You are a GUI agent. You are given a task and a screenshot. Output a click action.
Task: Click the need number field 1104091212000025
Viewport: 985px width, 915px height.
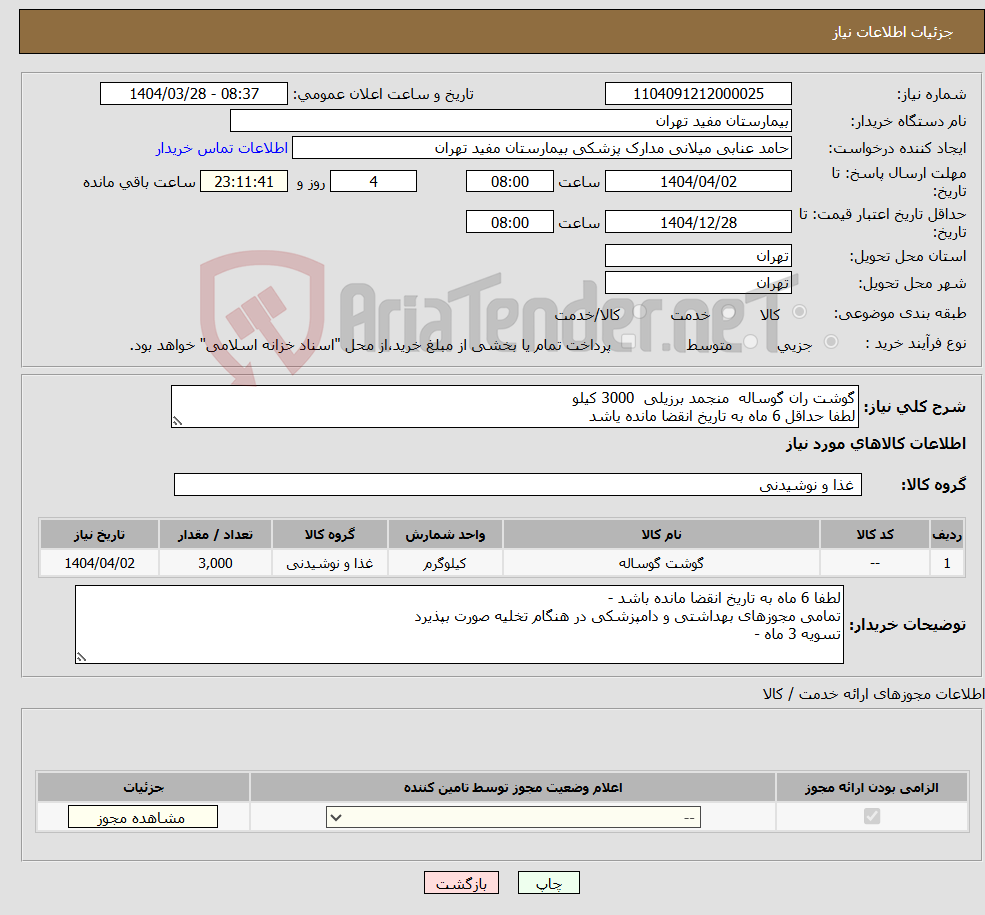[698, 94]
